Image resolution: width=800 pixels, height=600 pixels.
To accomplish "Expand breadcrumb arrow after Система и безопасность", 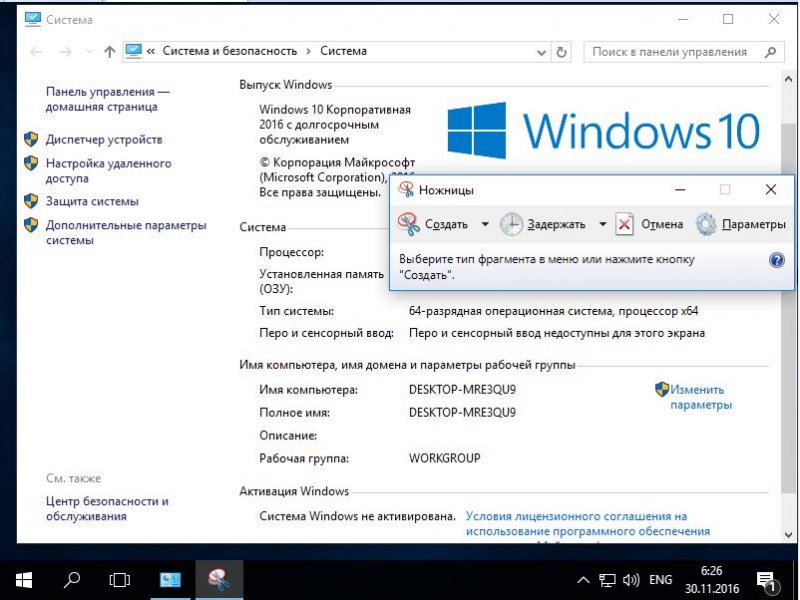I will point(309,51).
